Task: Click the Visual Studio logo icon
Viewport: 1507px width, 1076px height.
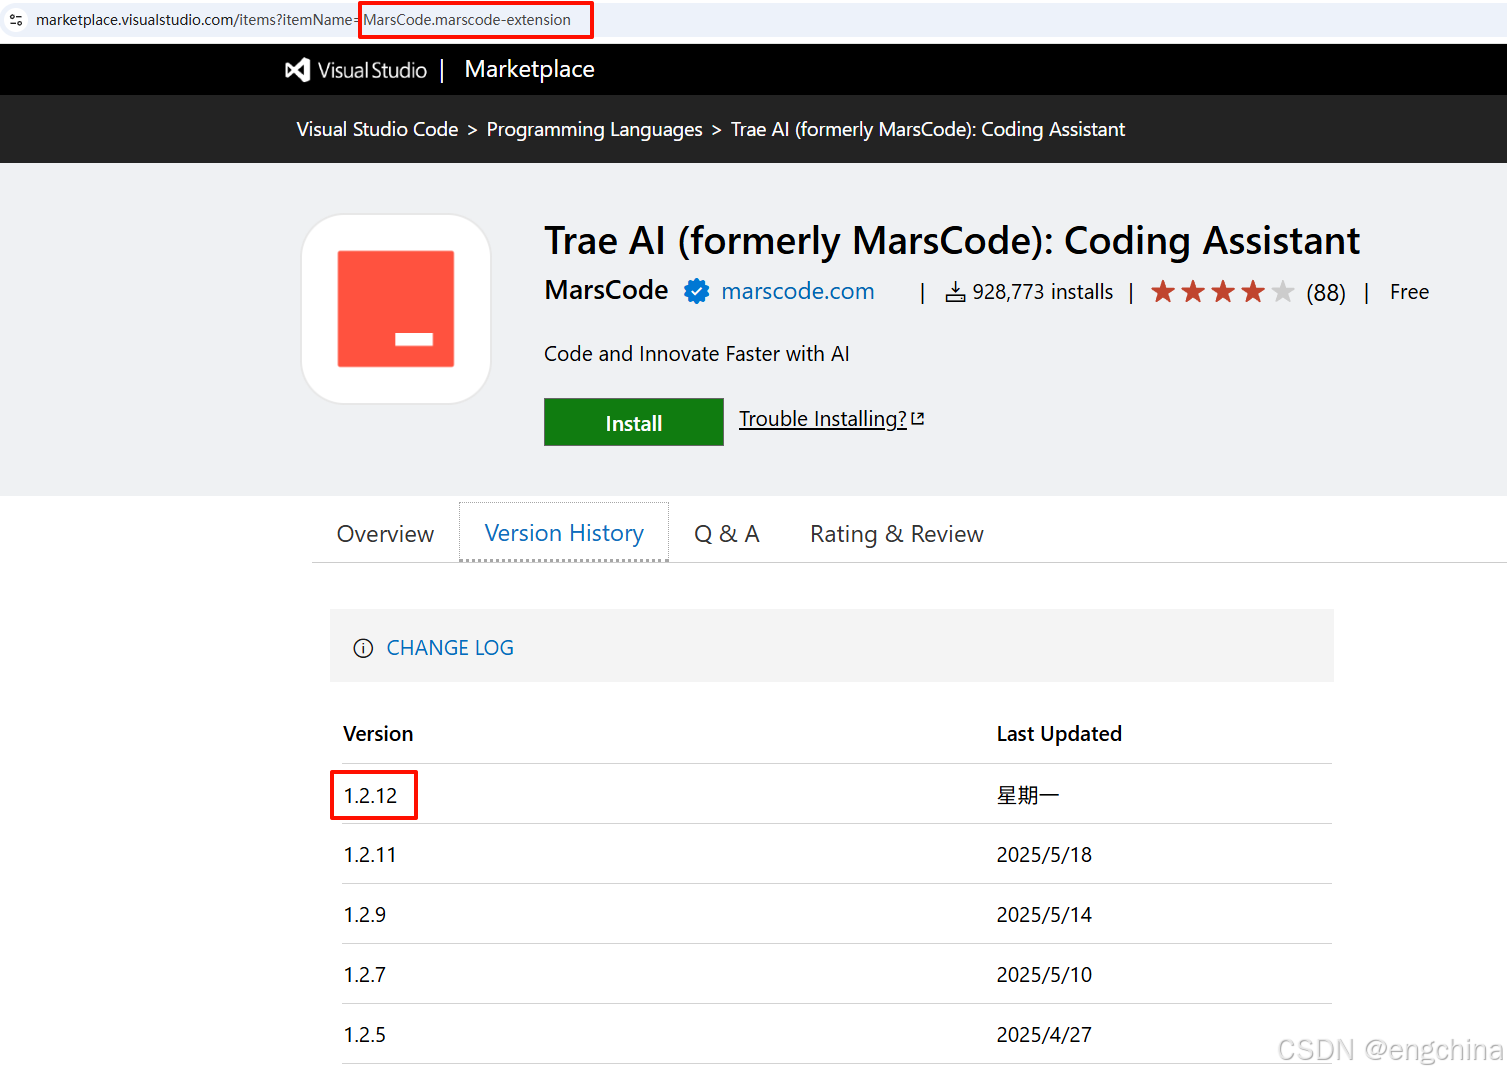Action: point(297,70)
